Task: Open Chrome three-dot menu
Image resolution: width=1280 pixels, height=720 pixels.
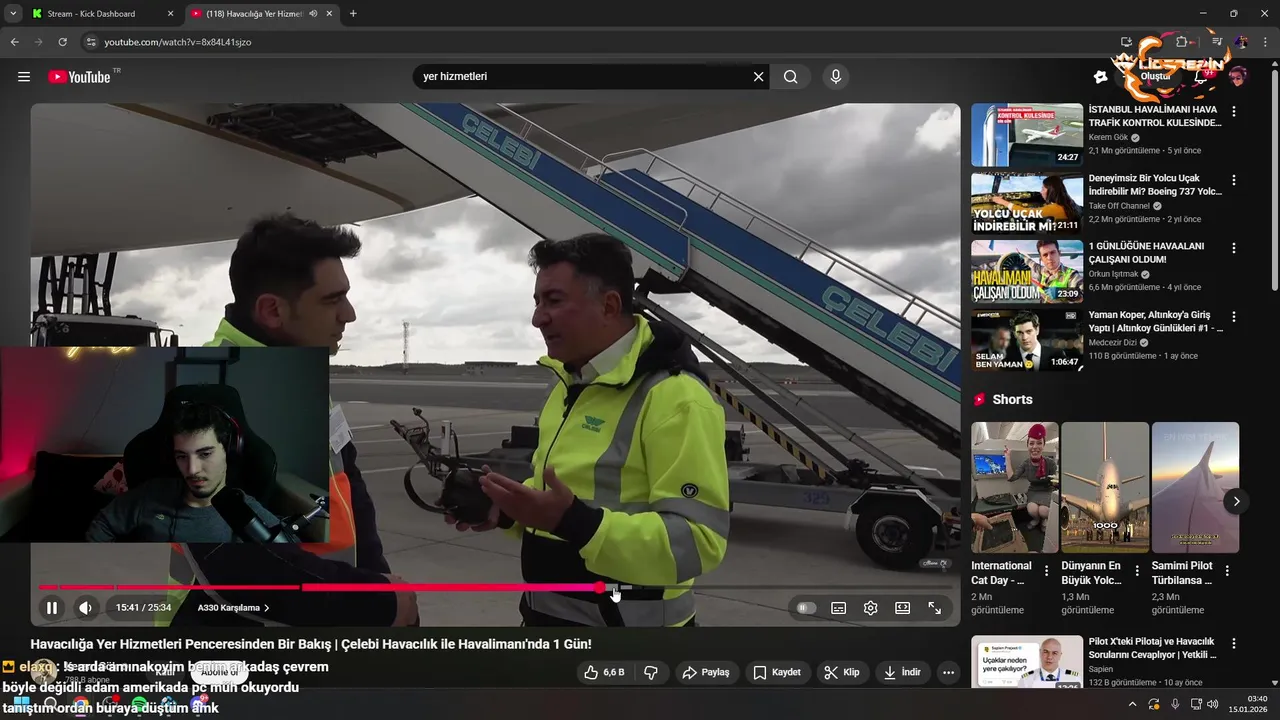Action: 1265,42
